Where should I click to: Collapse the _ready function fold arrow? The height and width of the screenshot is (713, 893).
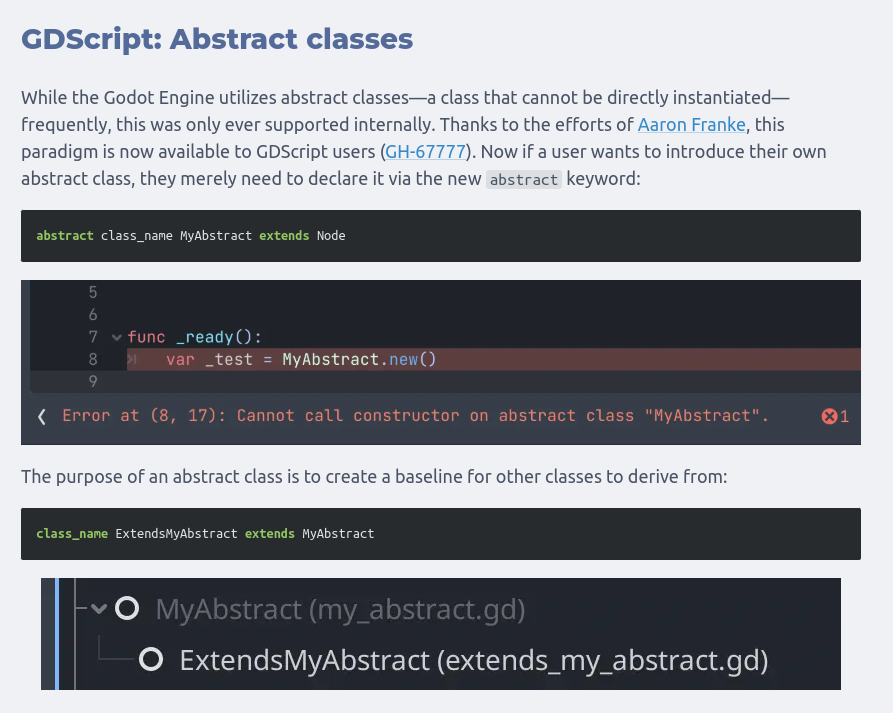point(117,338)
